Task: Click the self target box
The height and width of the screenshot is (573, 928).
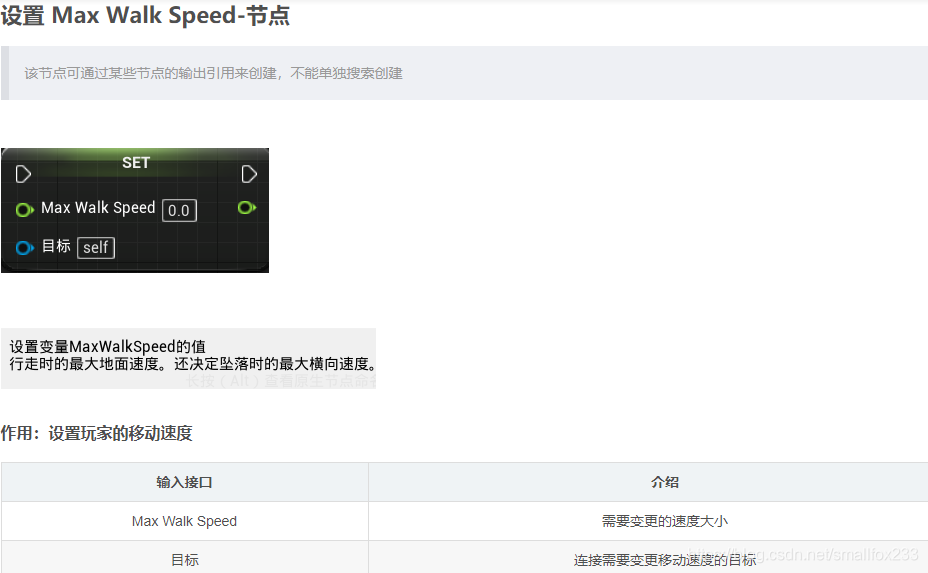Action: click(x=96, y=247)
